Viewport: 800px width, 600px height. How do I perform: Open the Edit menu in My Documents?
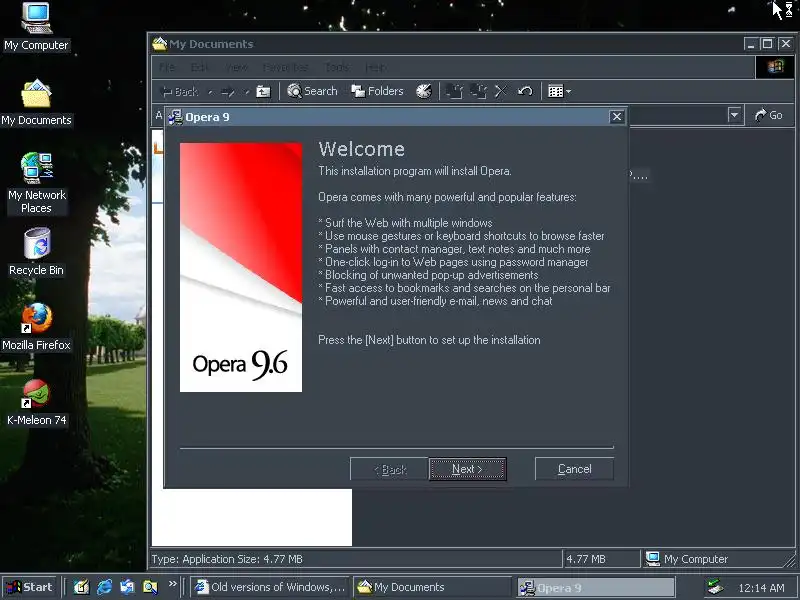tap(199, 67)
